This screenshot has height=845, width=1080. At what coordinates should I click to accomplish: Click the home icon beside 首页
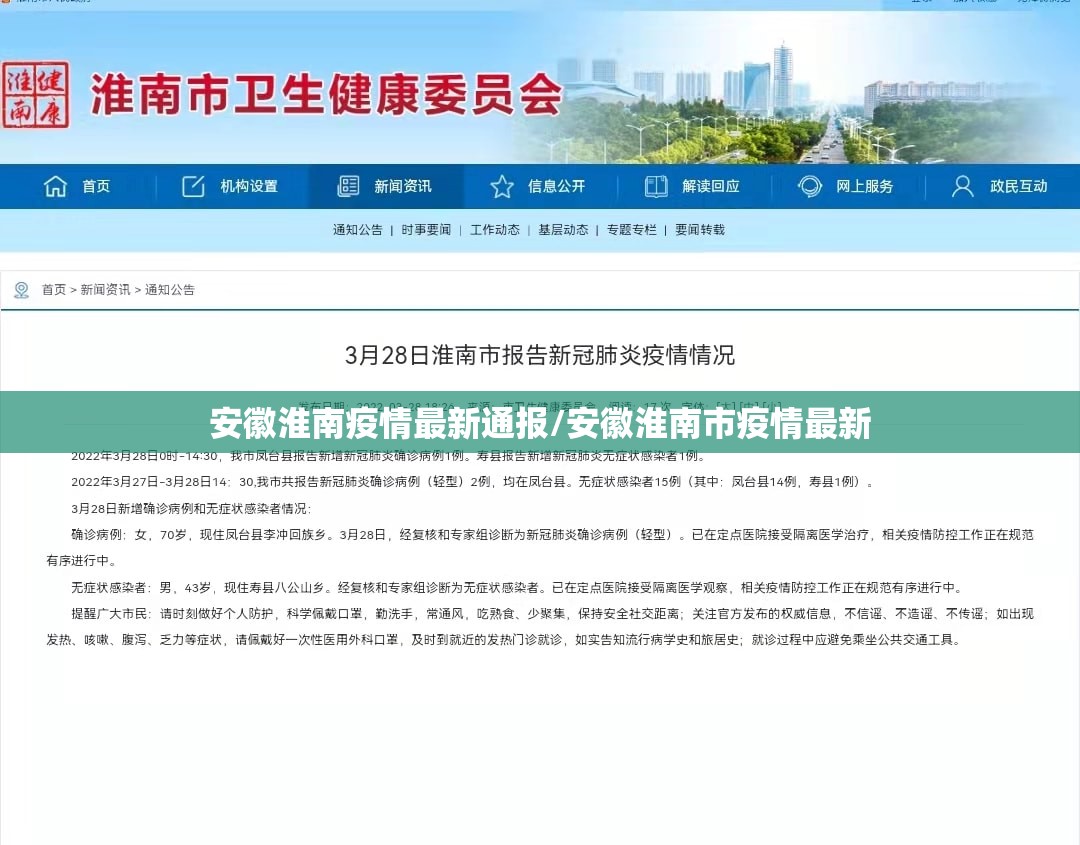(x=55, y=186)
